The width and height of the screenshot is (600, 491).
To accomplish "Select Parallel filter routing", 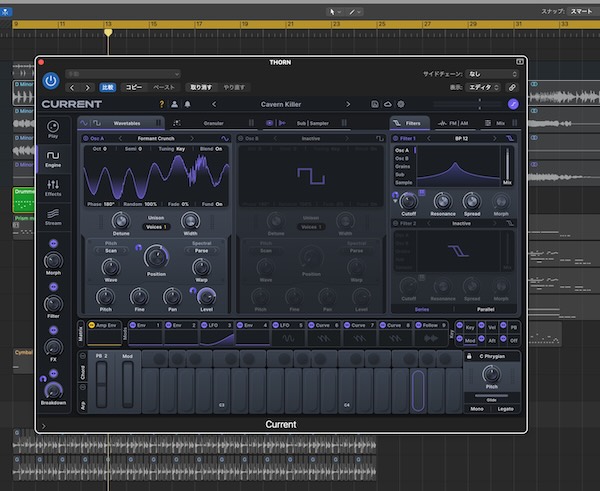I will pos(485,309).
